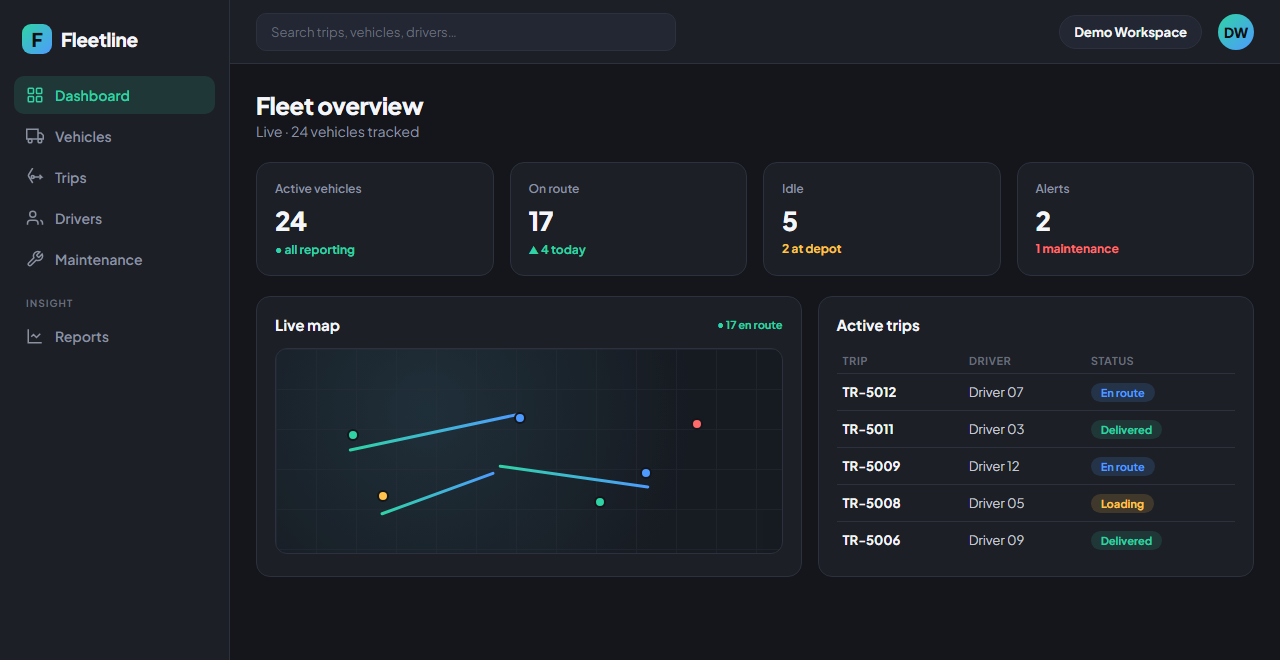Click the '4 today' trend text
Image resolution: width=1280 pixels, height=660 pixels.
tap(557, 249)
